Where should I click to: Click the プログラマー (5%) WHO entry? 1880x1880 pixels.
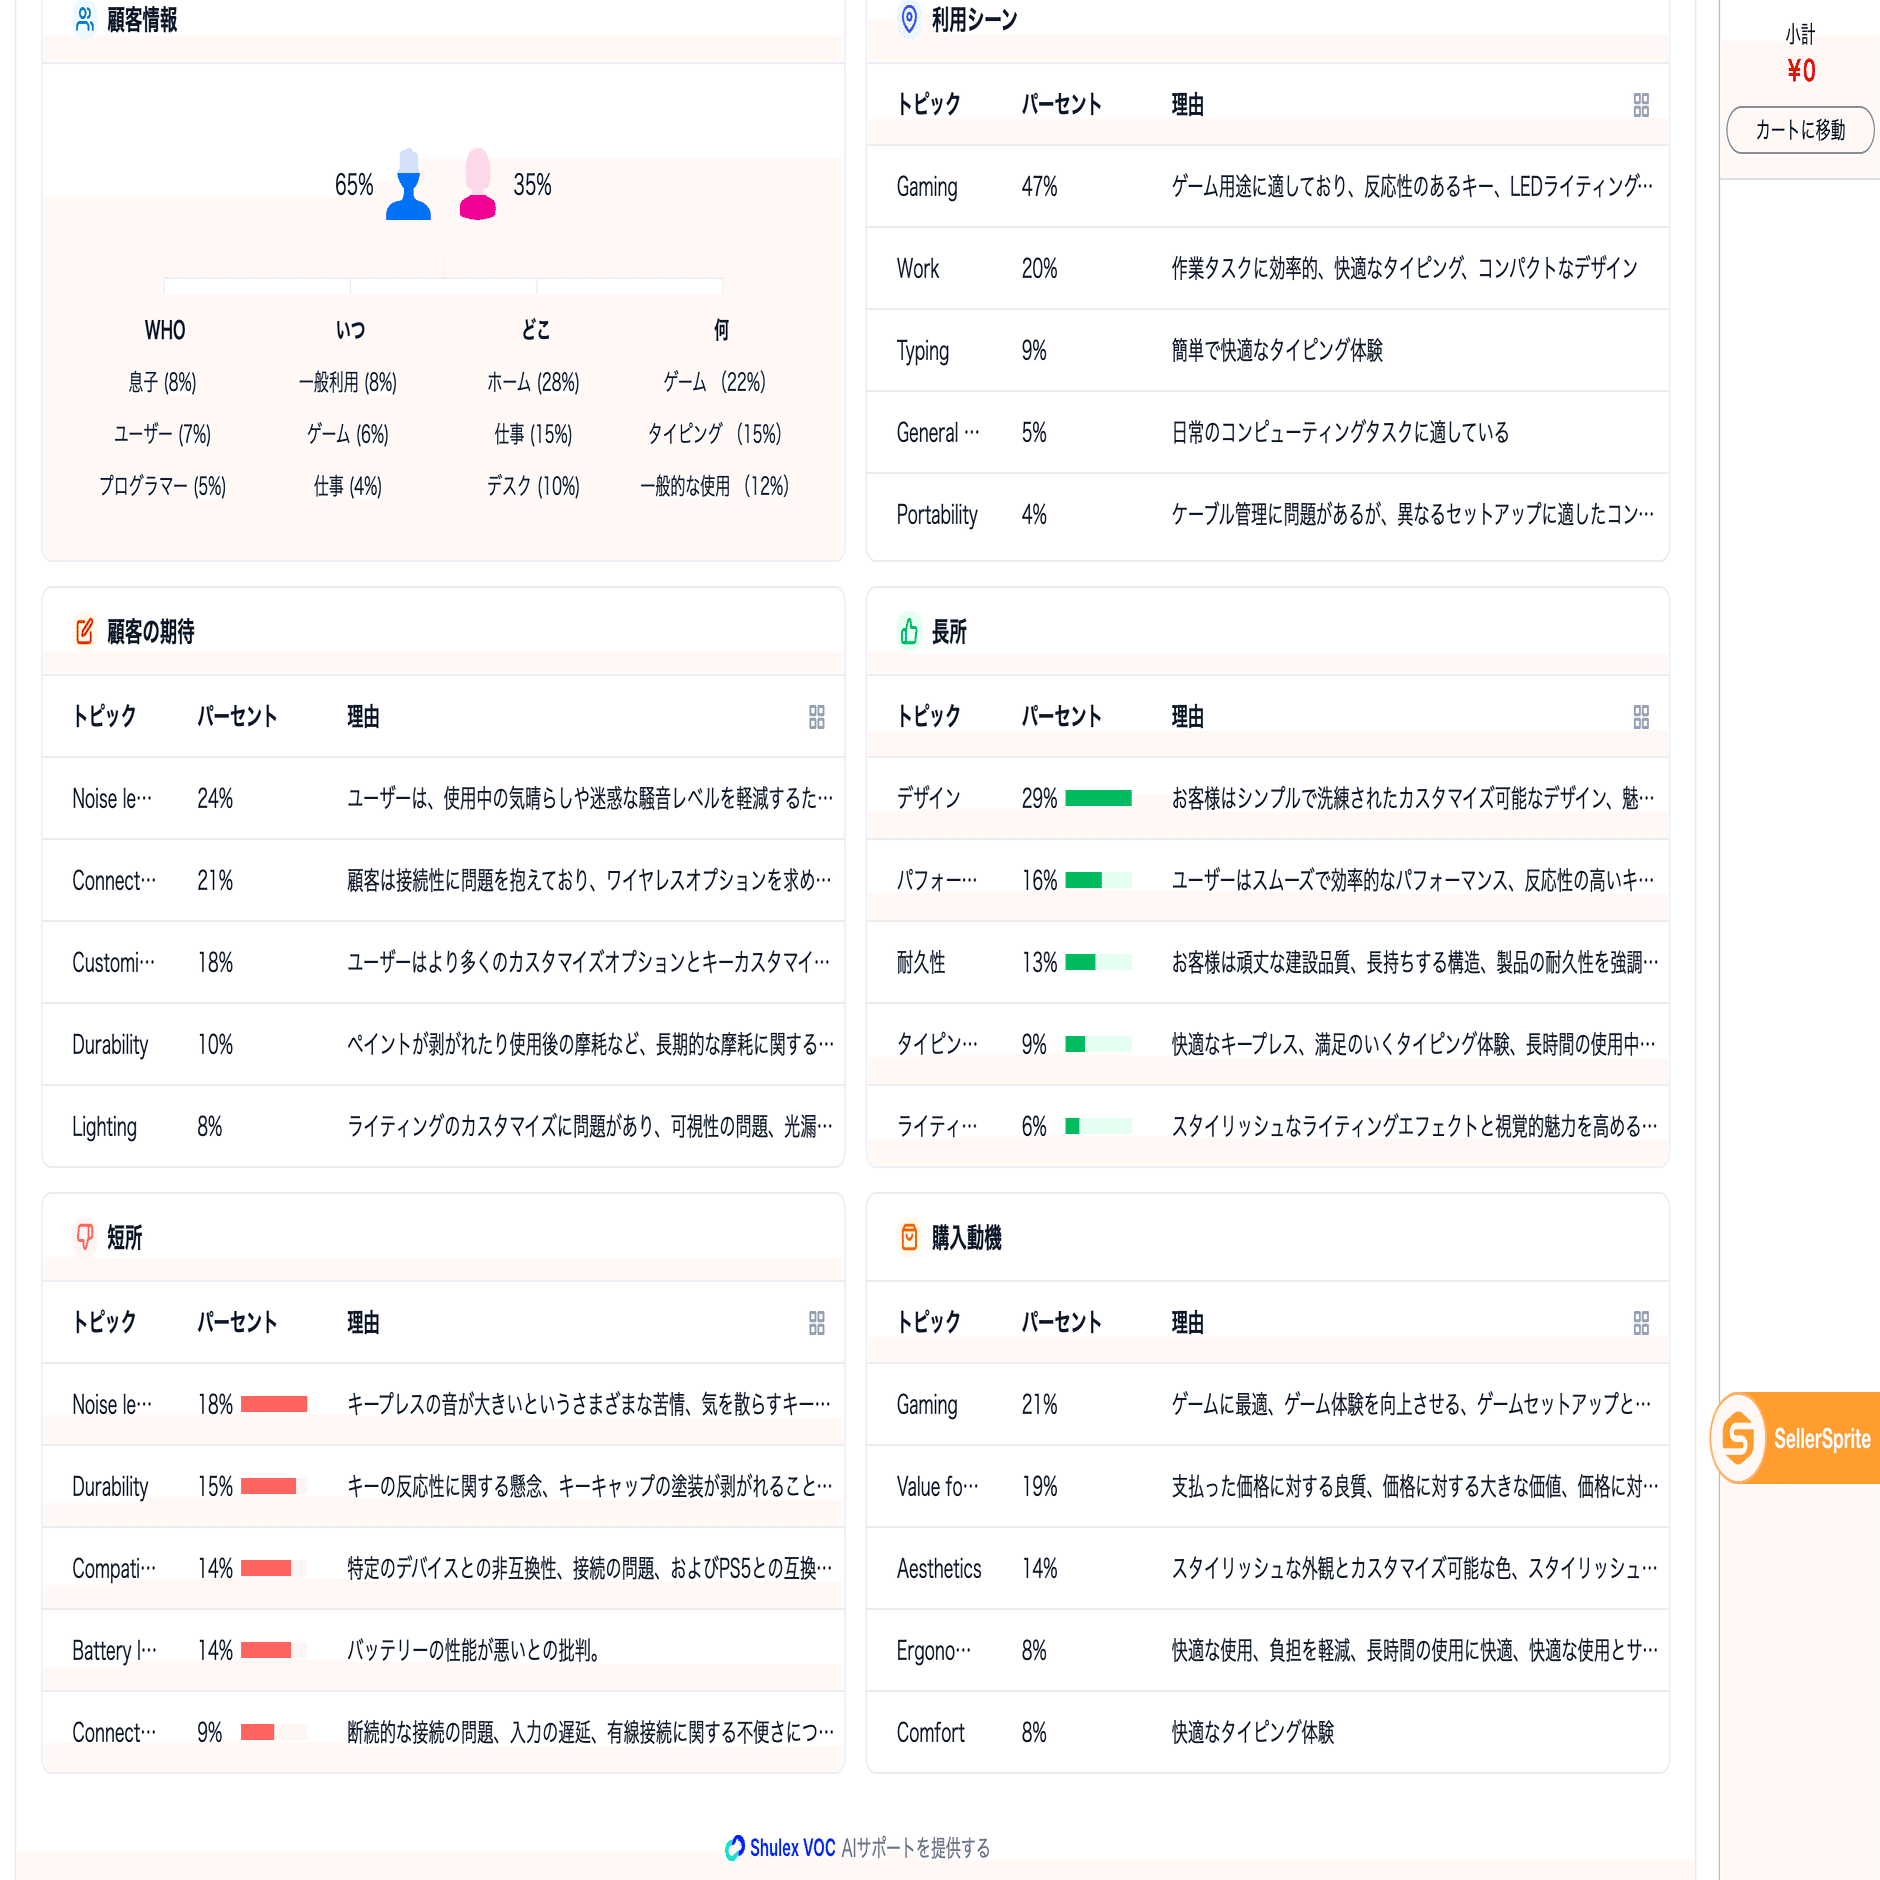[x=162, y=486]
